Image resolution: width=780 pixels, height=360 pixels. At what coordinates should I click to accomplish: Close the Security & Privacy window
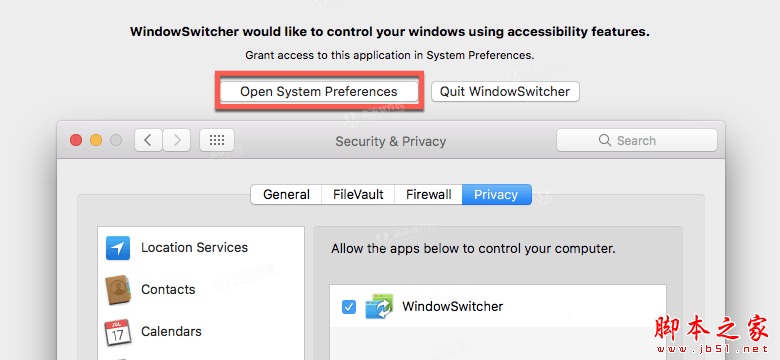point(76,140)
